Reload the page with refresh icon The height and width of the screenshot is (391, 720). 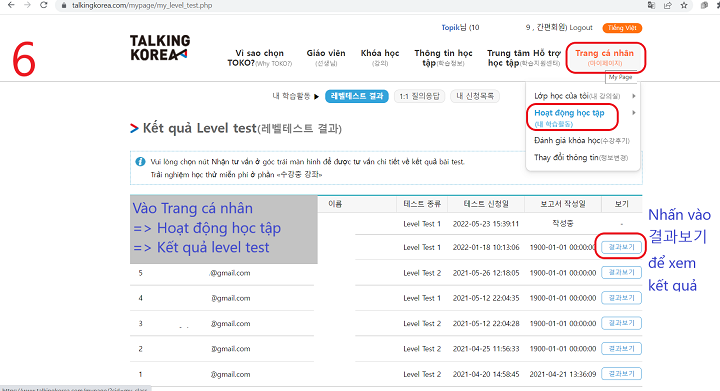44,5
